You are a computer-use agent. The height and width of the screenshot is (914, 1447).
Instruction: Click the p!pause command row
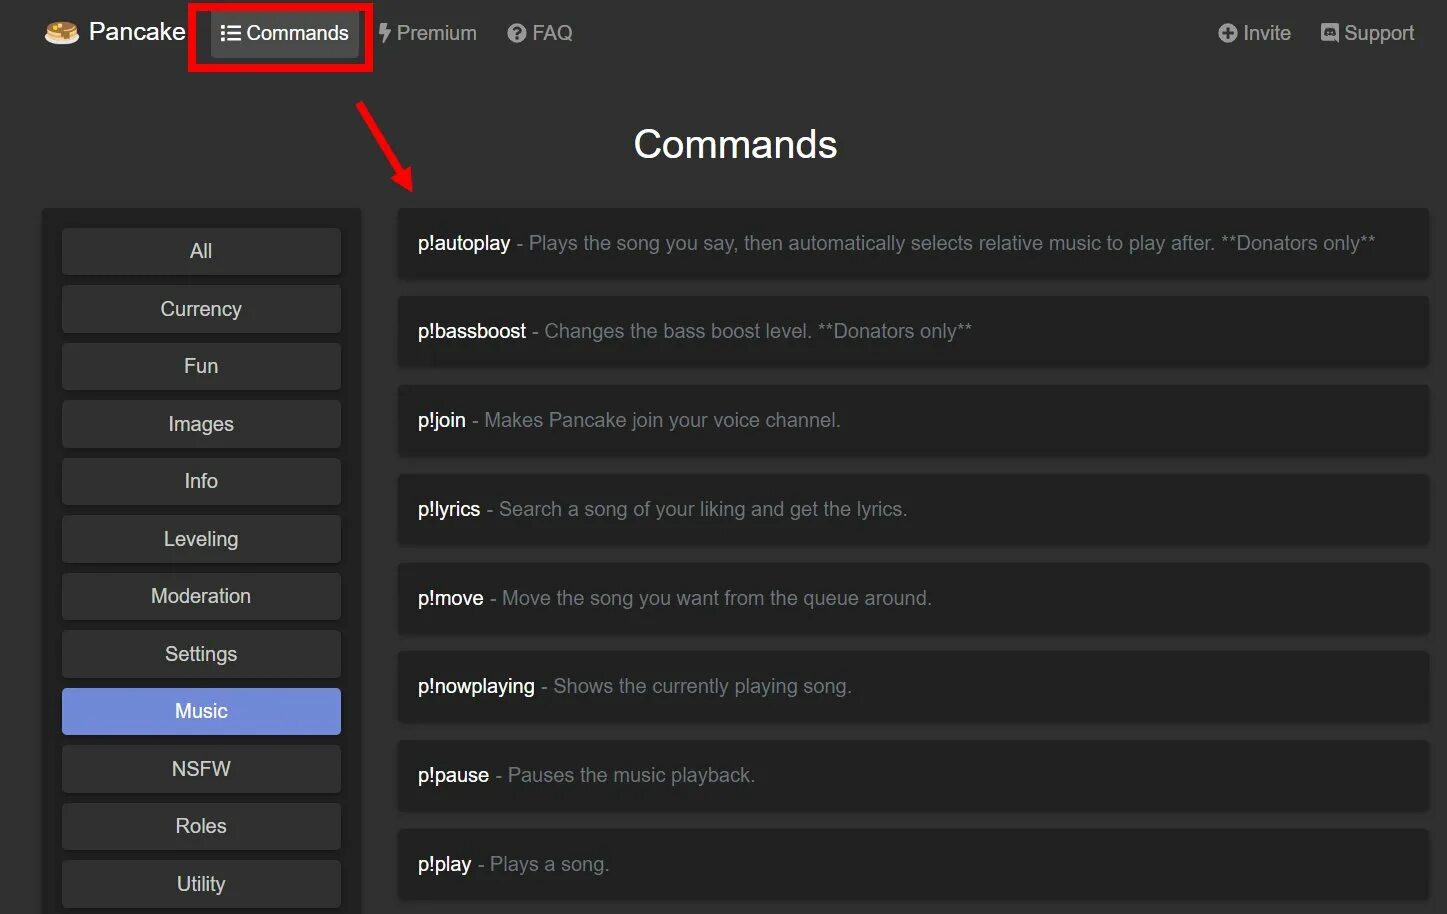pos(913,775)
